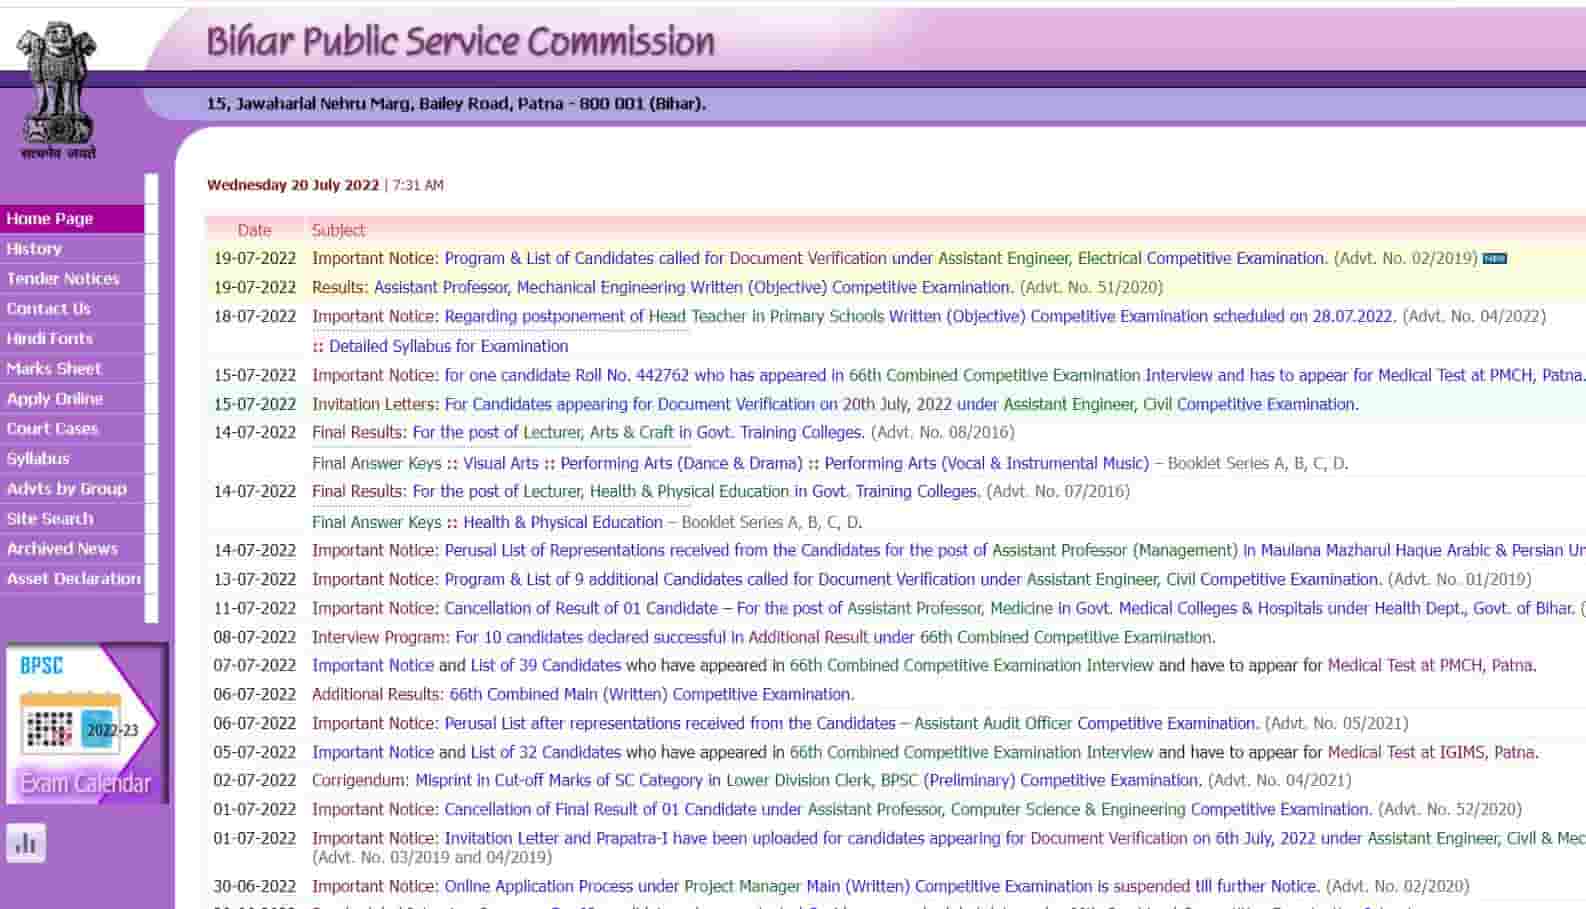This screenshot has width=1586, height=909.
Task: Open Detailed Syllabus for Examination link
Action: click(448, 346)
